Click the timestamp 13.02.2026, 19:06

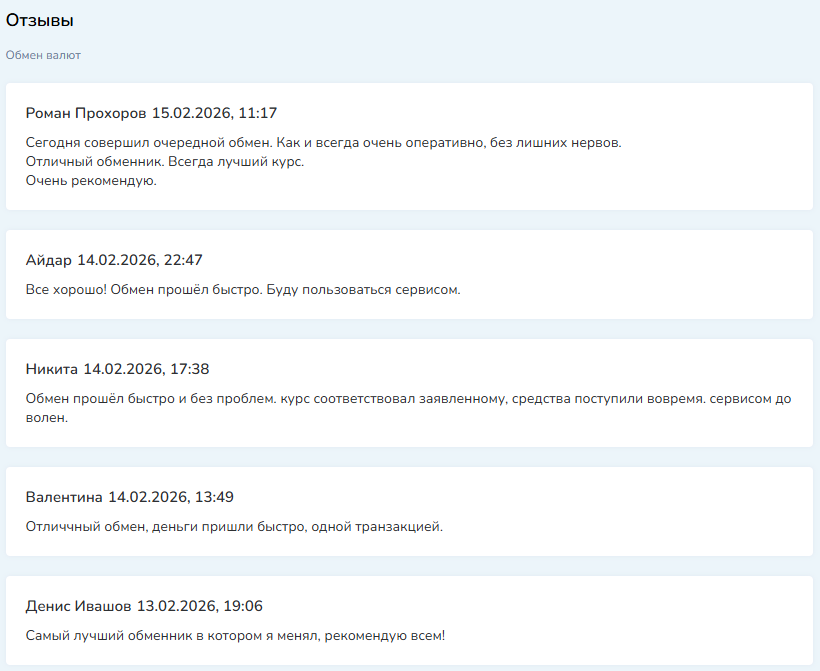[x=202, y=605]
